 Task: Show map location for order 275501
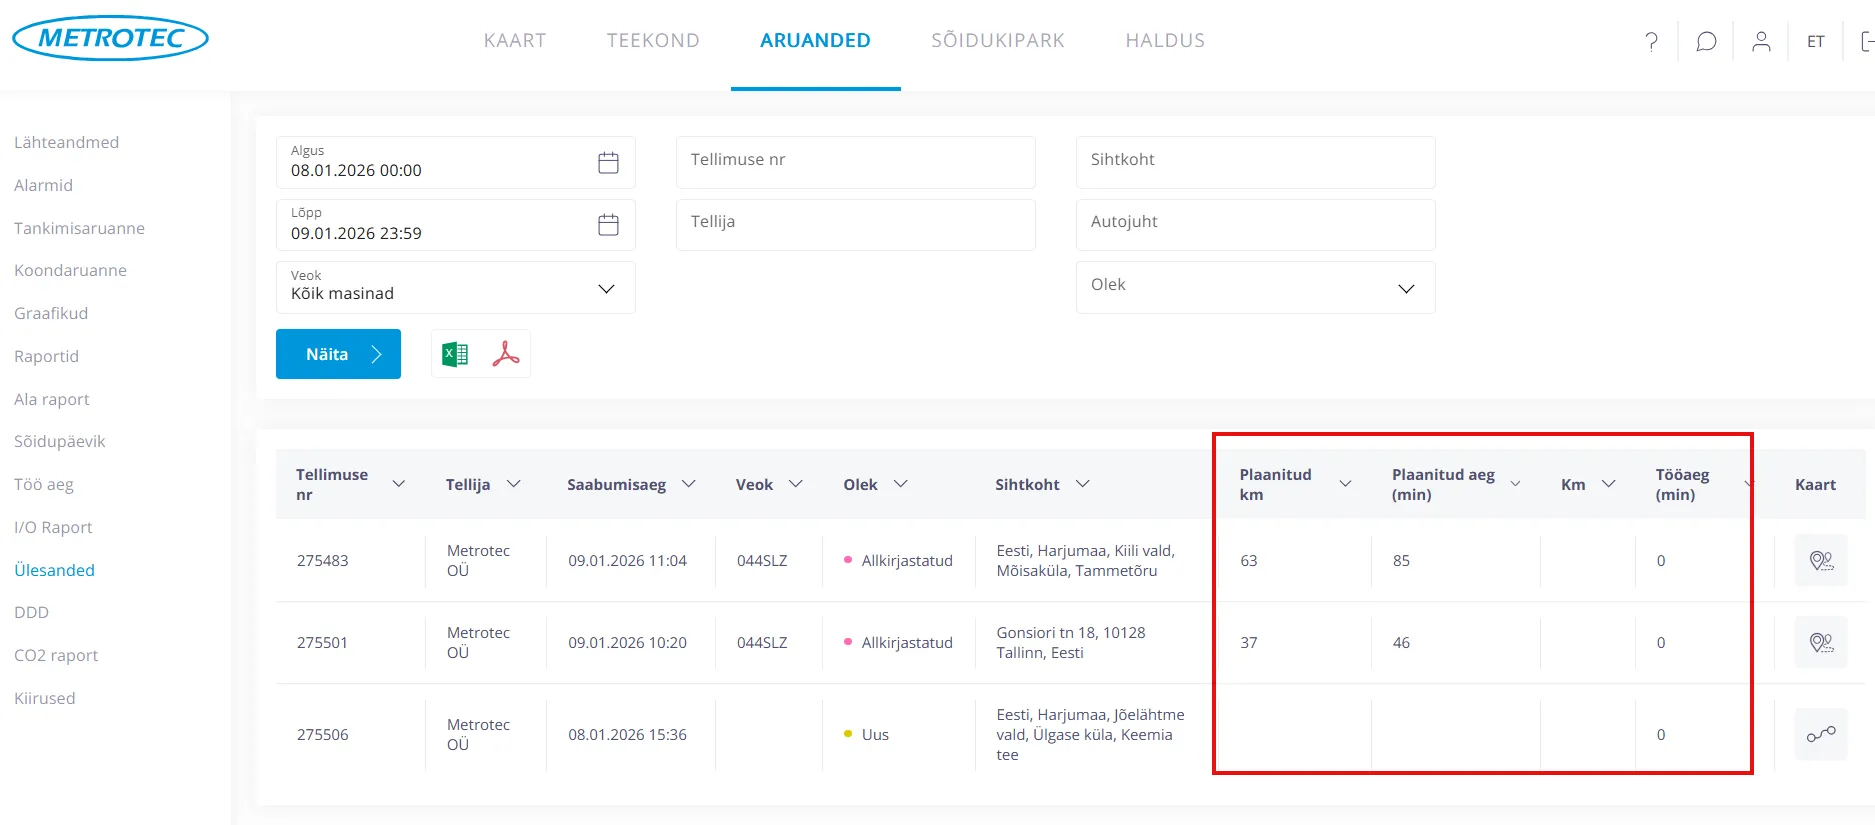coord(1820,643)
